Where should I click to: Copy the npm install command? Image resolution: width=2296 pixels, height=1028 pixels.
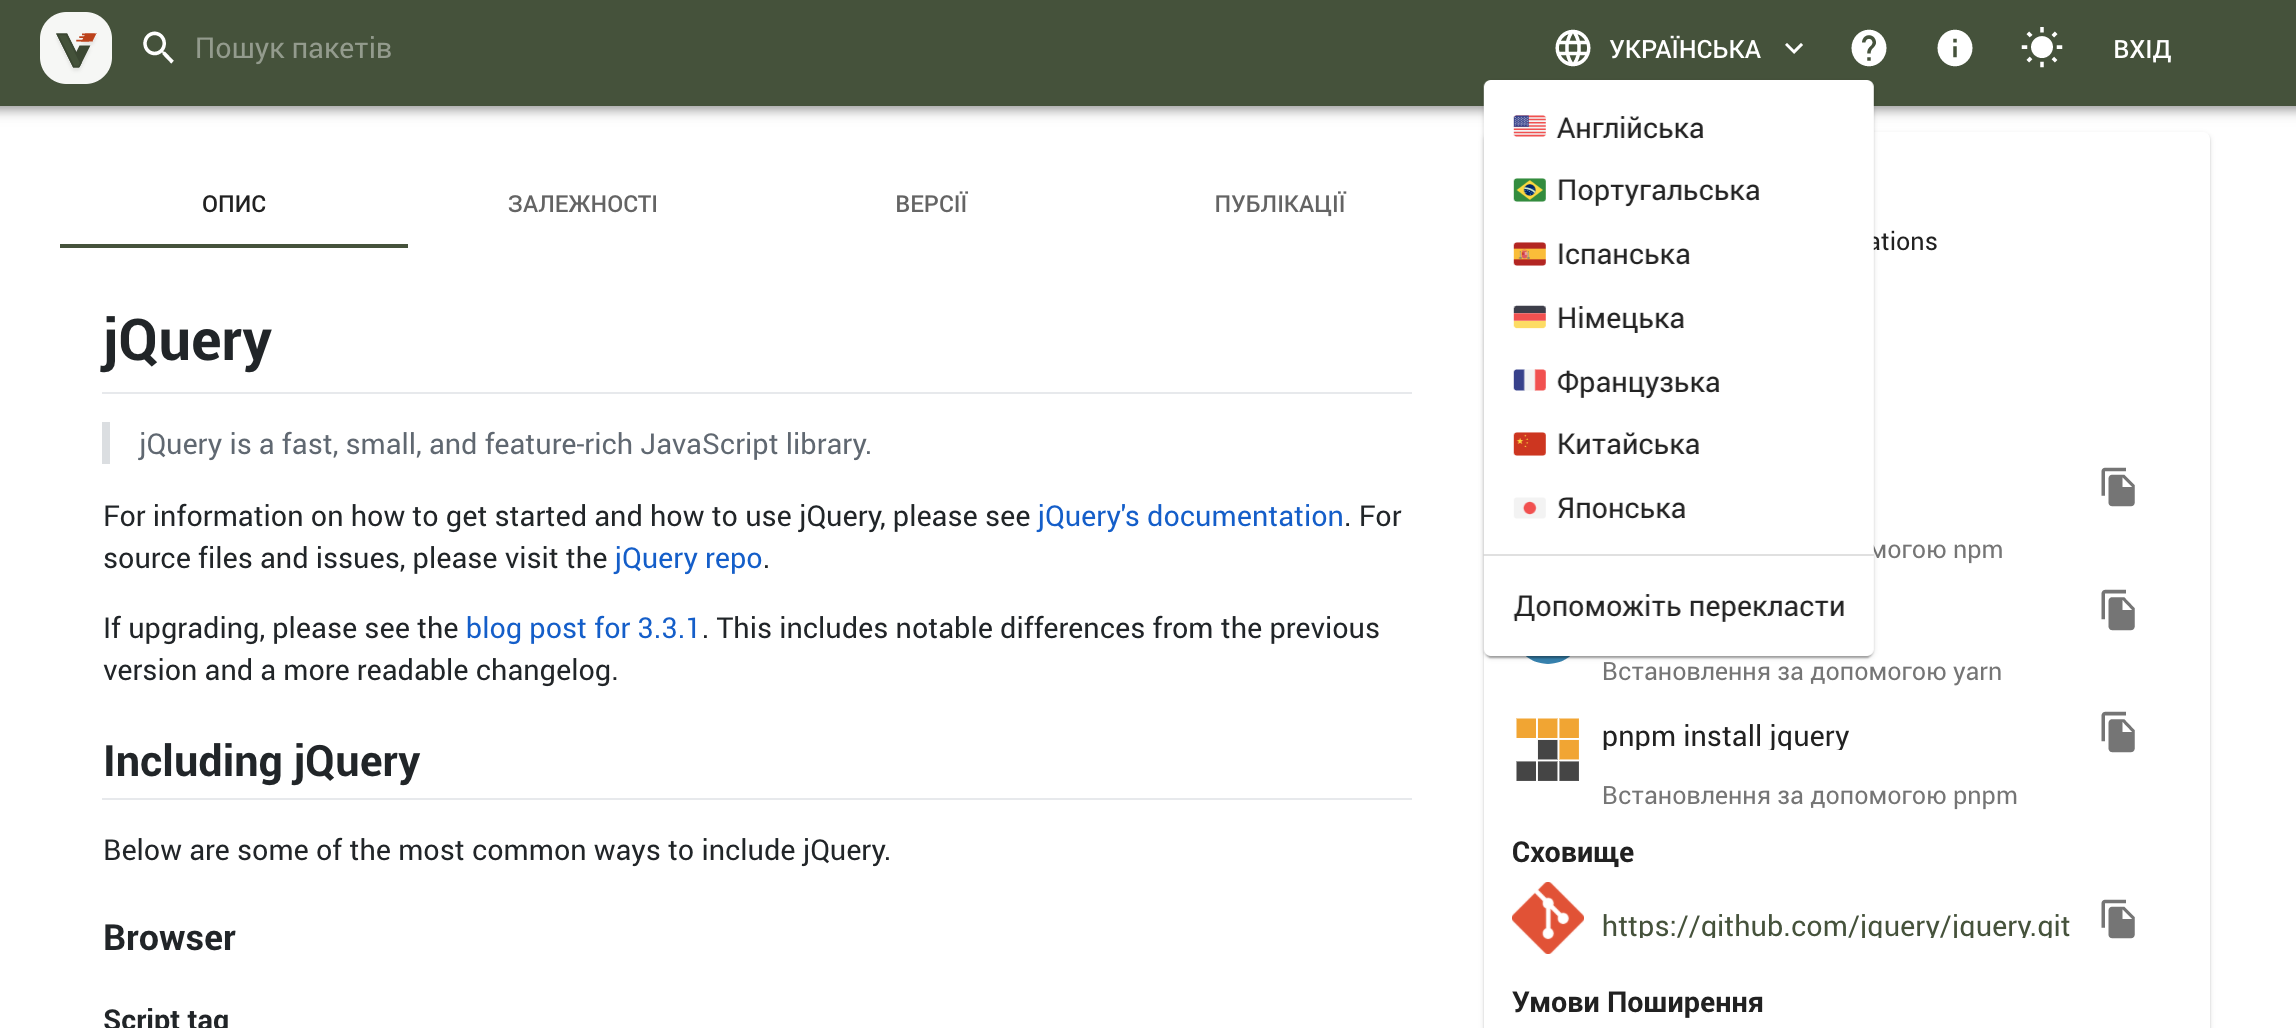[x=2118, y=488]
